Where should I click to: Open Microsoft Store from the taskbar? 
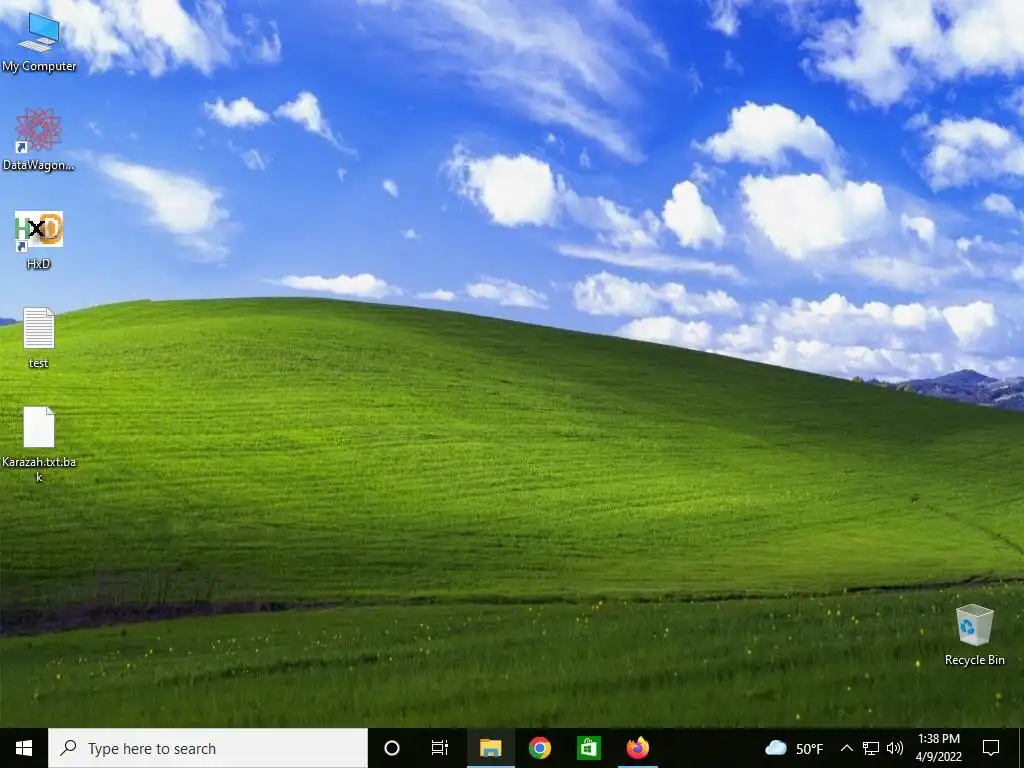[588, 748]
